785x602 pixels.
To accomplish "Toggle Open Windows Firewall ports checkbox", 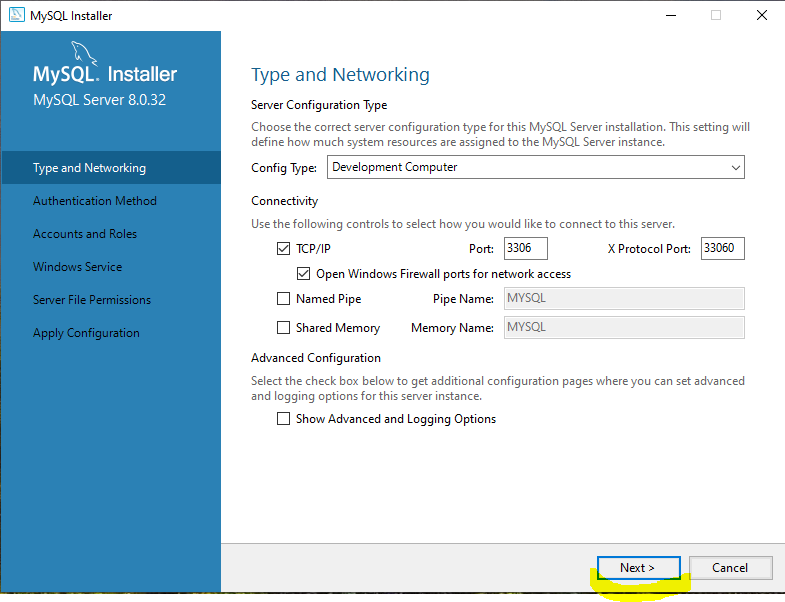I will pyautogui.click(x=303, y=273).
